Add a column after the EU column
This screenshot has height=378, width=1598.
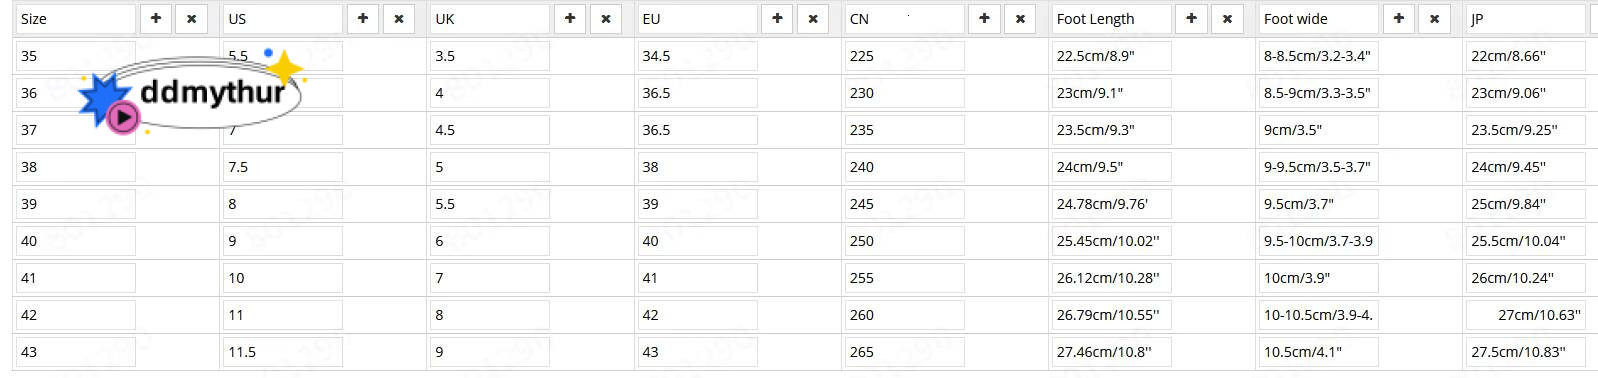tap(777, 18)
